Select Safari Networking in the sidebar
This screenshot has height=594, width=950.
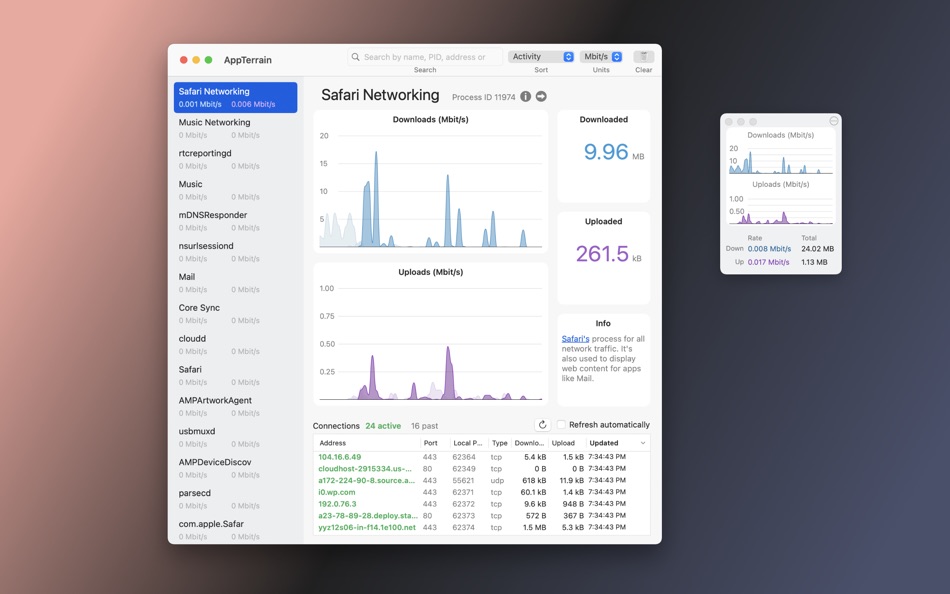point(236,98)
